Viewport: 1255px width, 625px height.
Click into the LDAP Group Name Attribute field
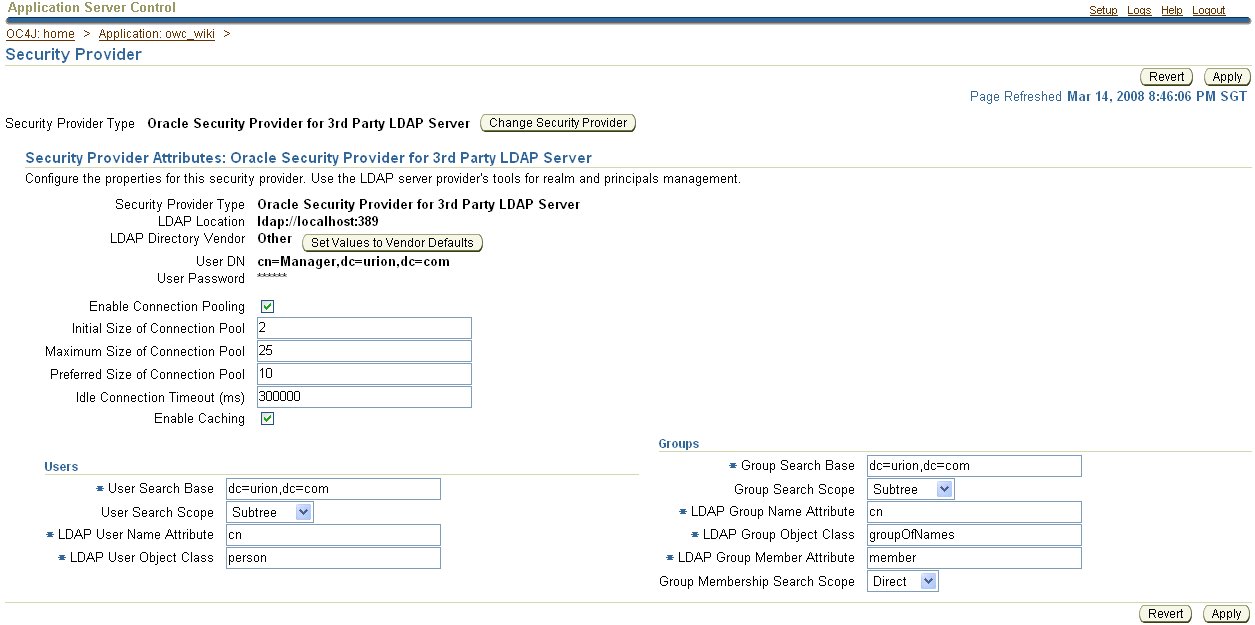point(974,512)
